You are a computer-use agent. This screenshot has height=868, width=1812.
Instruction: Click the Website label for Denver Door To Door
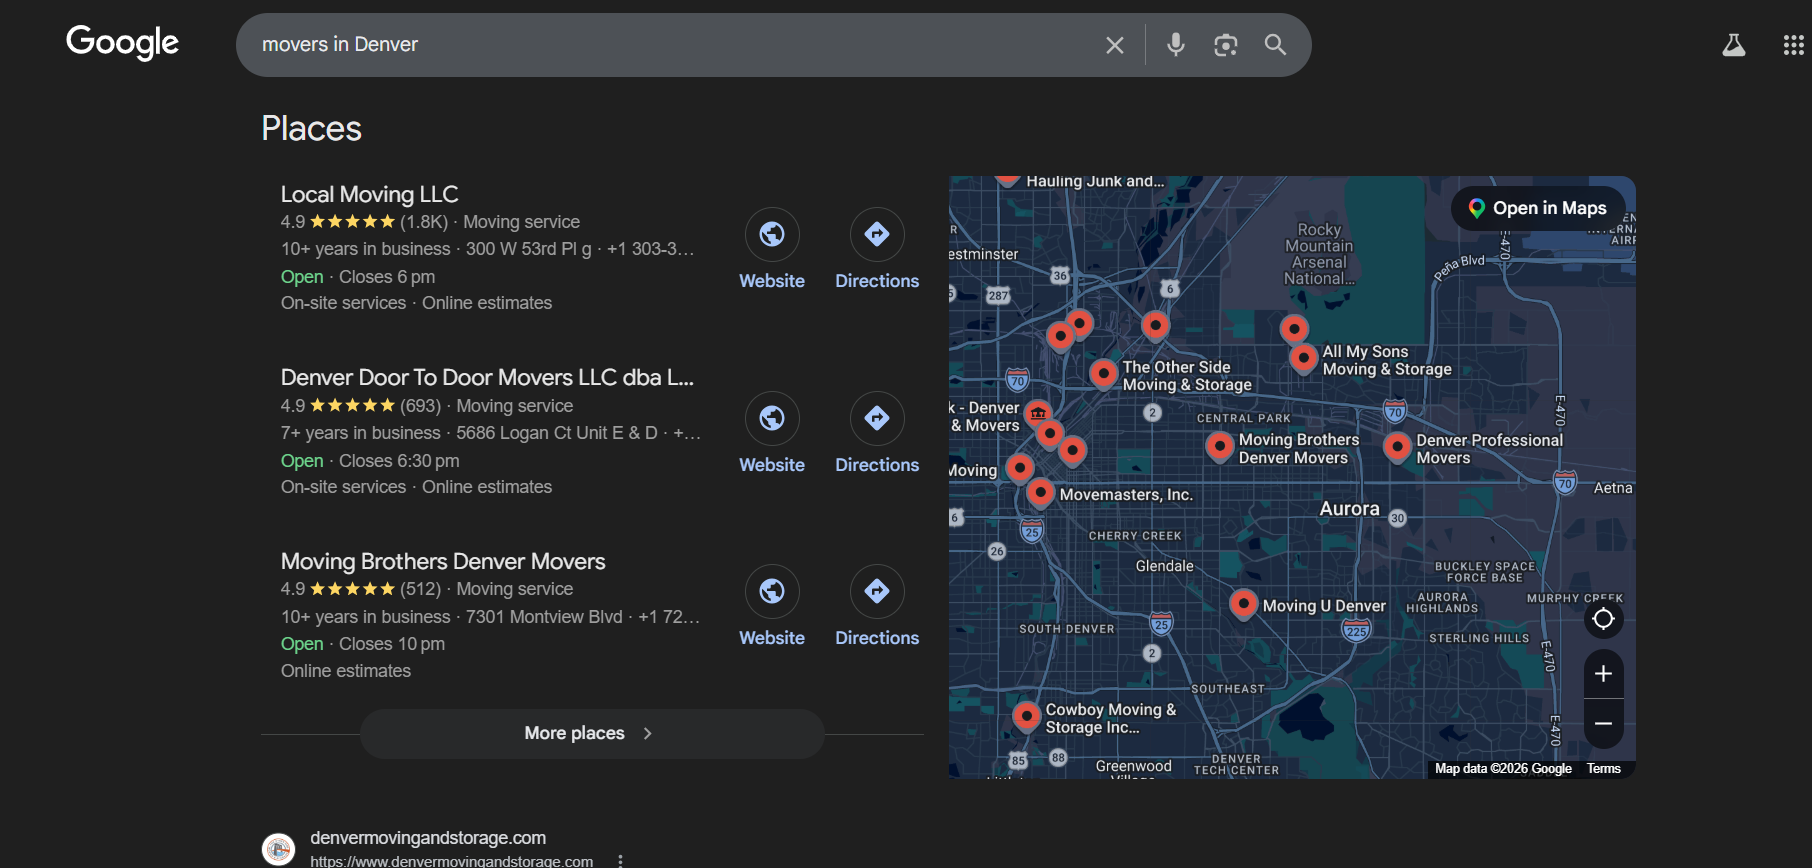pos(772,465)
